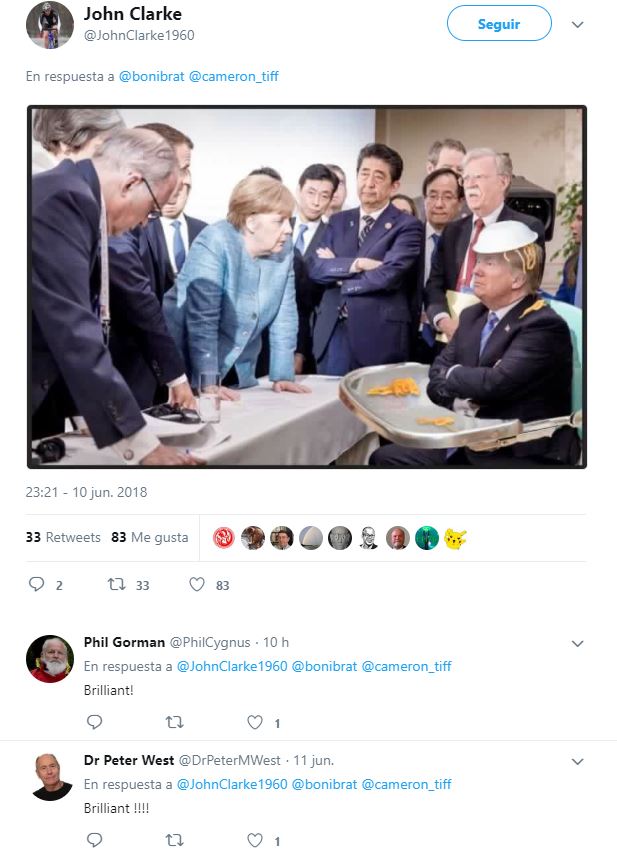Image resolution: width=617 pixels, height=852 pixels.
Task: Expand Phil Gorman tweet options chevron
Action: [x=577, y=643]
